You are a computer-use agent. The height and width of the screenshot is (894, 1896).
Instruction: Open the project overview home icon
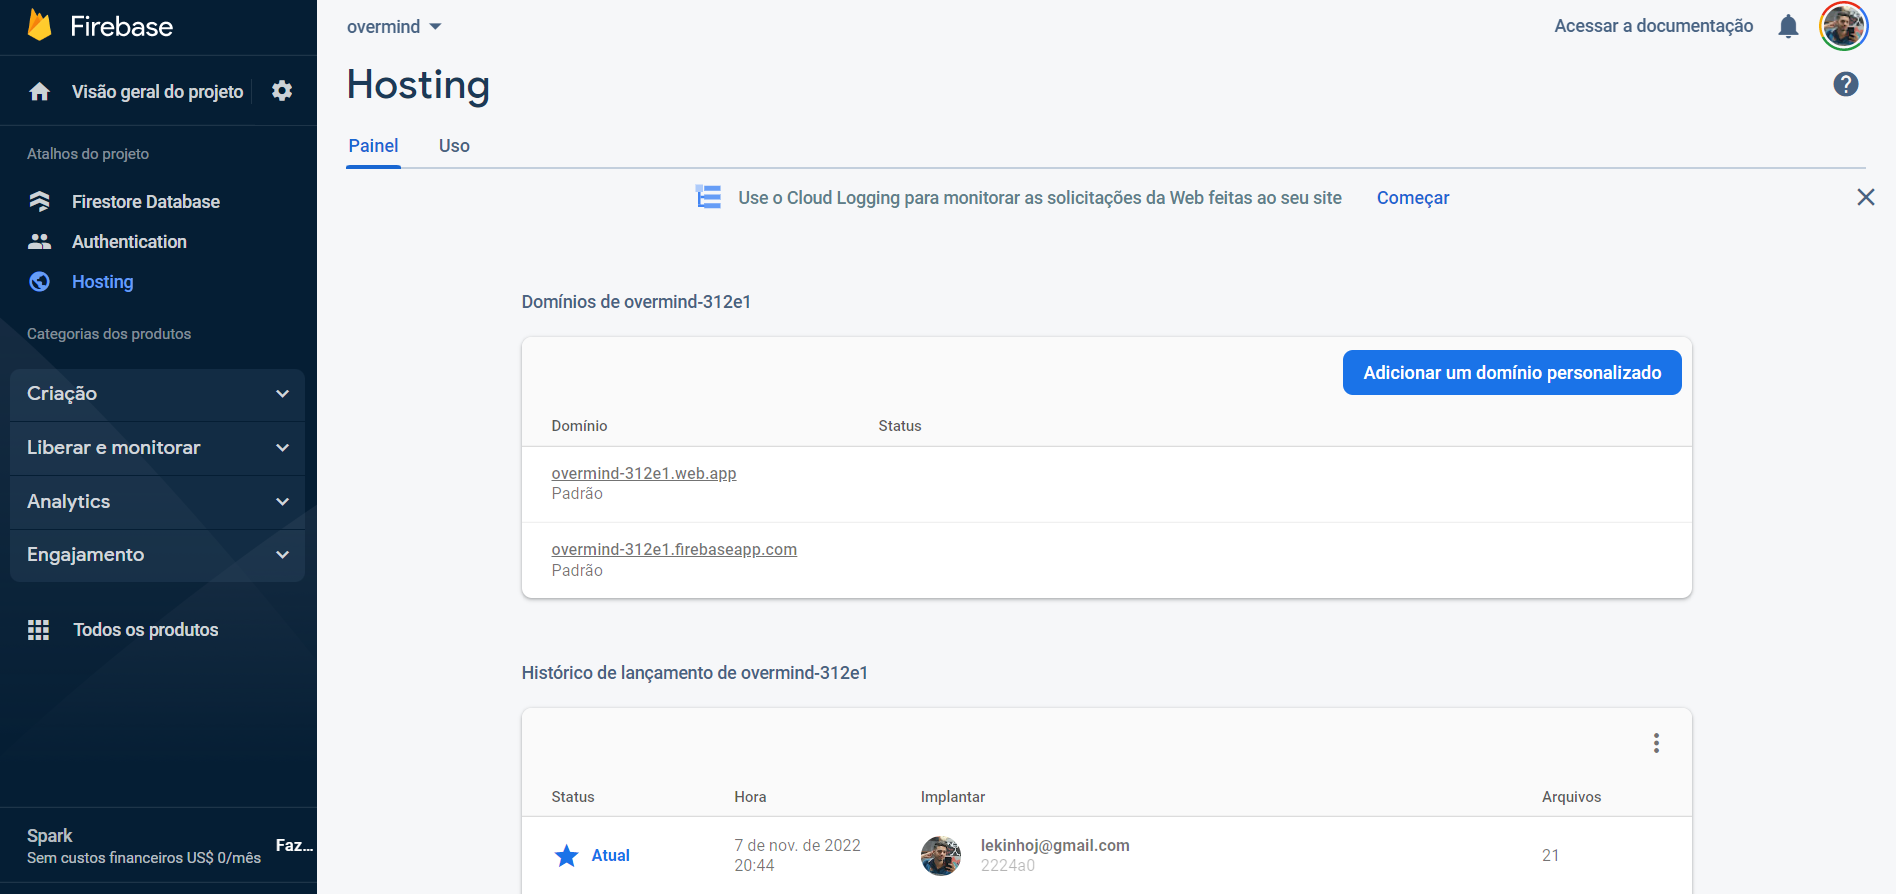coord(39,92)
